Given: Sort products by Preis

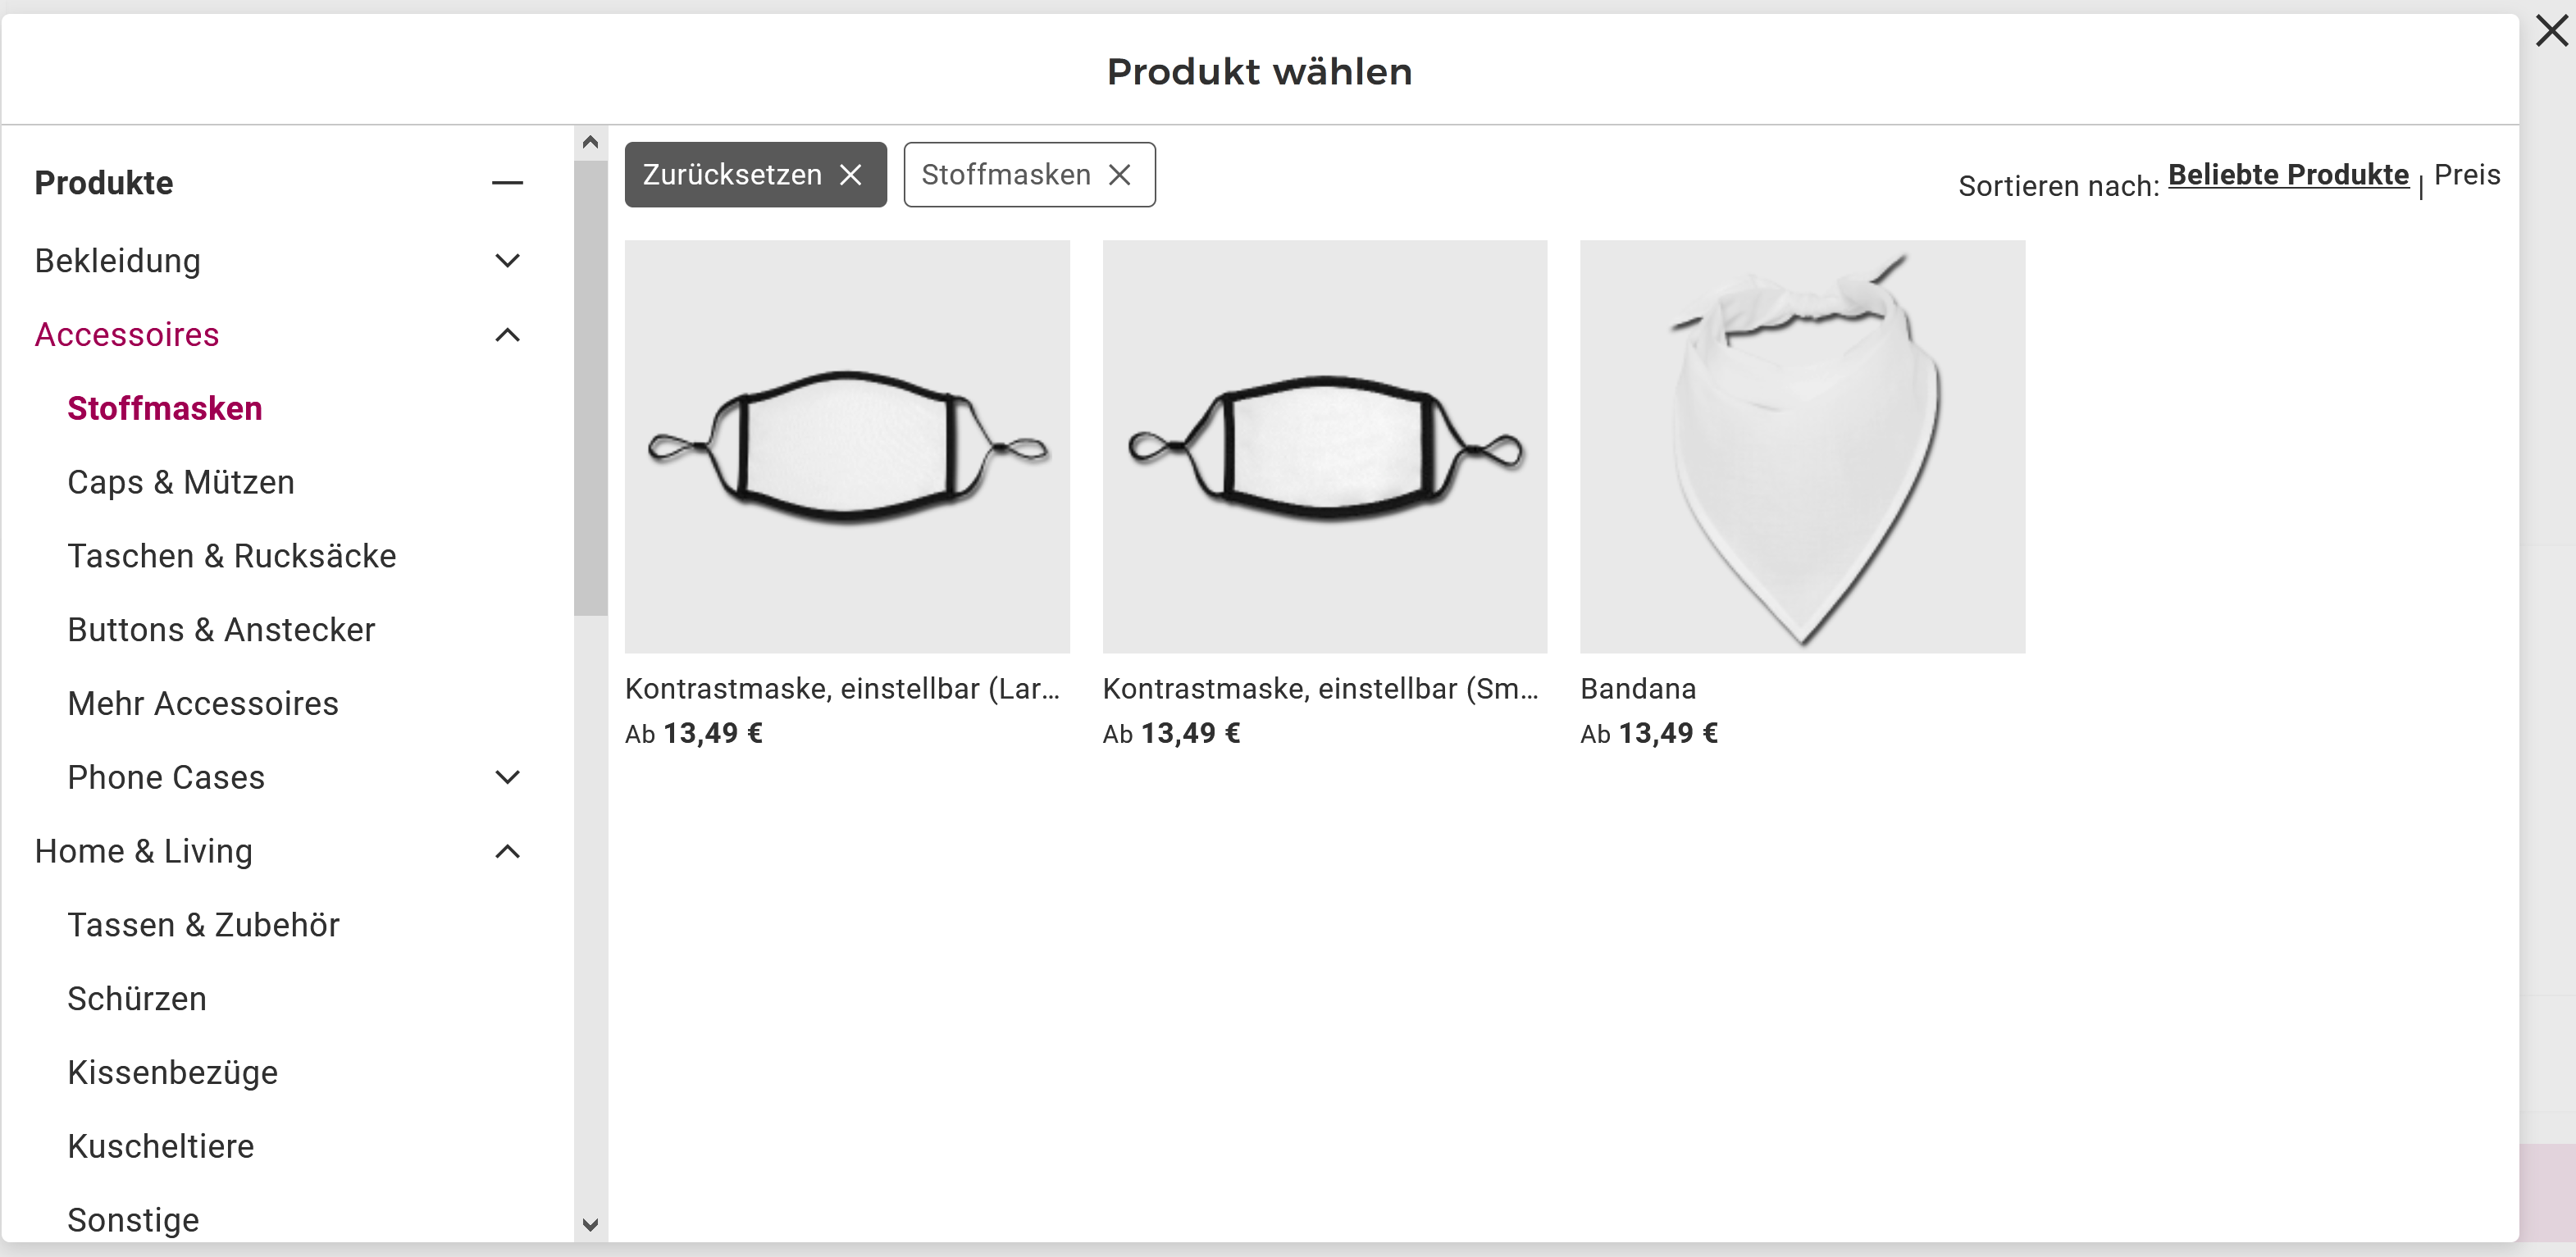Looking at the screenshot, I should [x=2466, y=175].
